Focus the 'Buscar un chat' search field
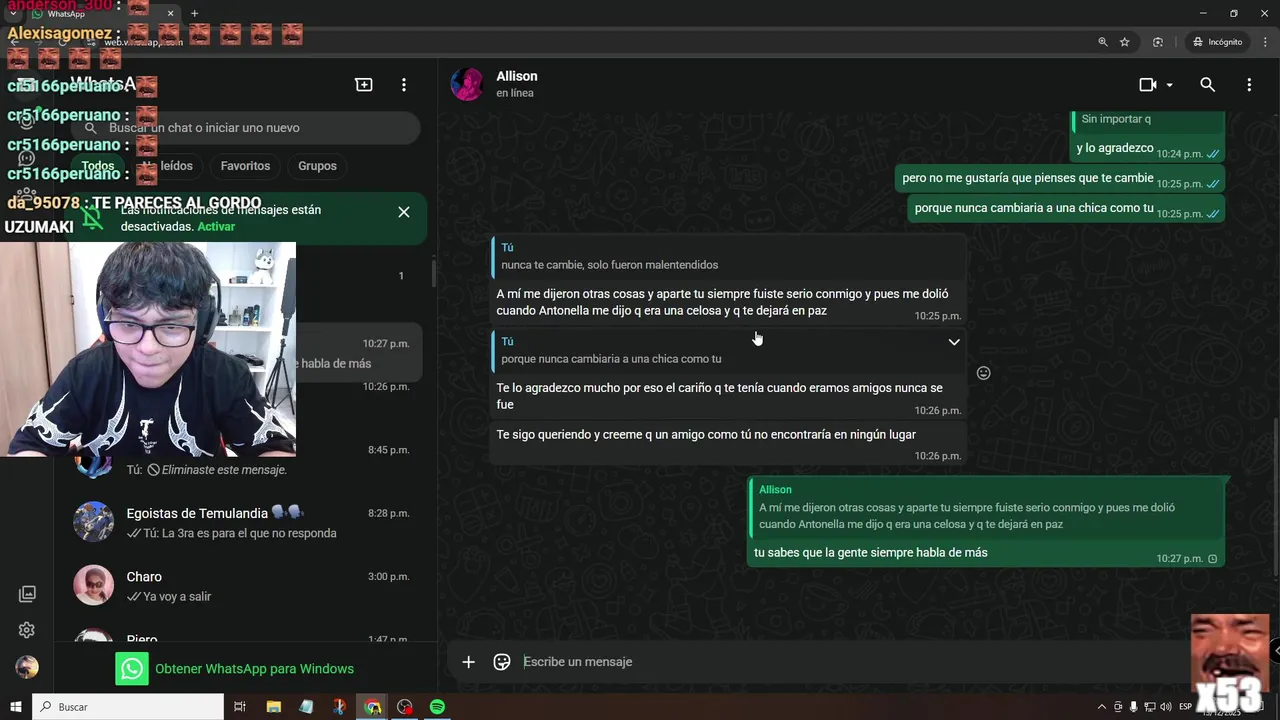The image size is (1280, 720). (x=246, y=128)
